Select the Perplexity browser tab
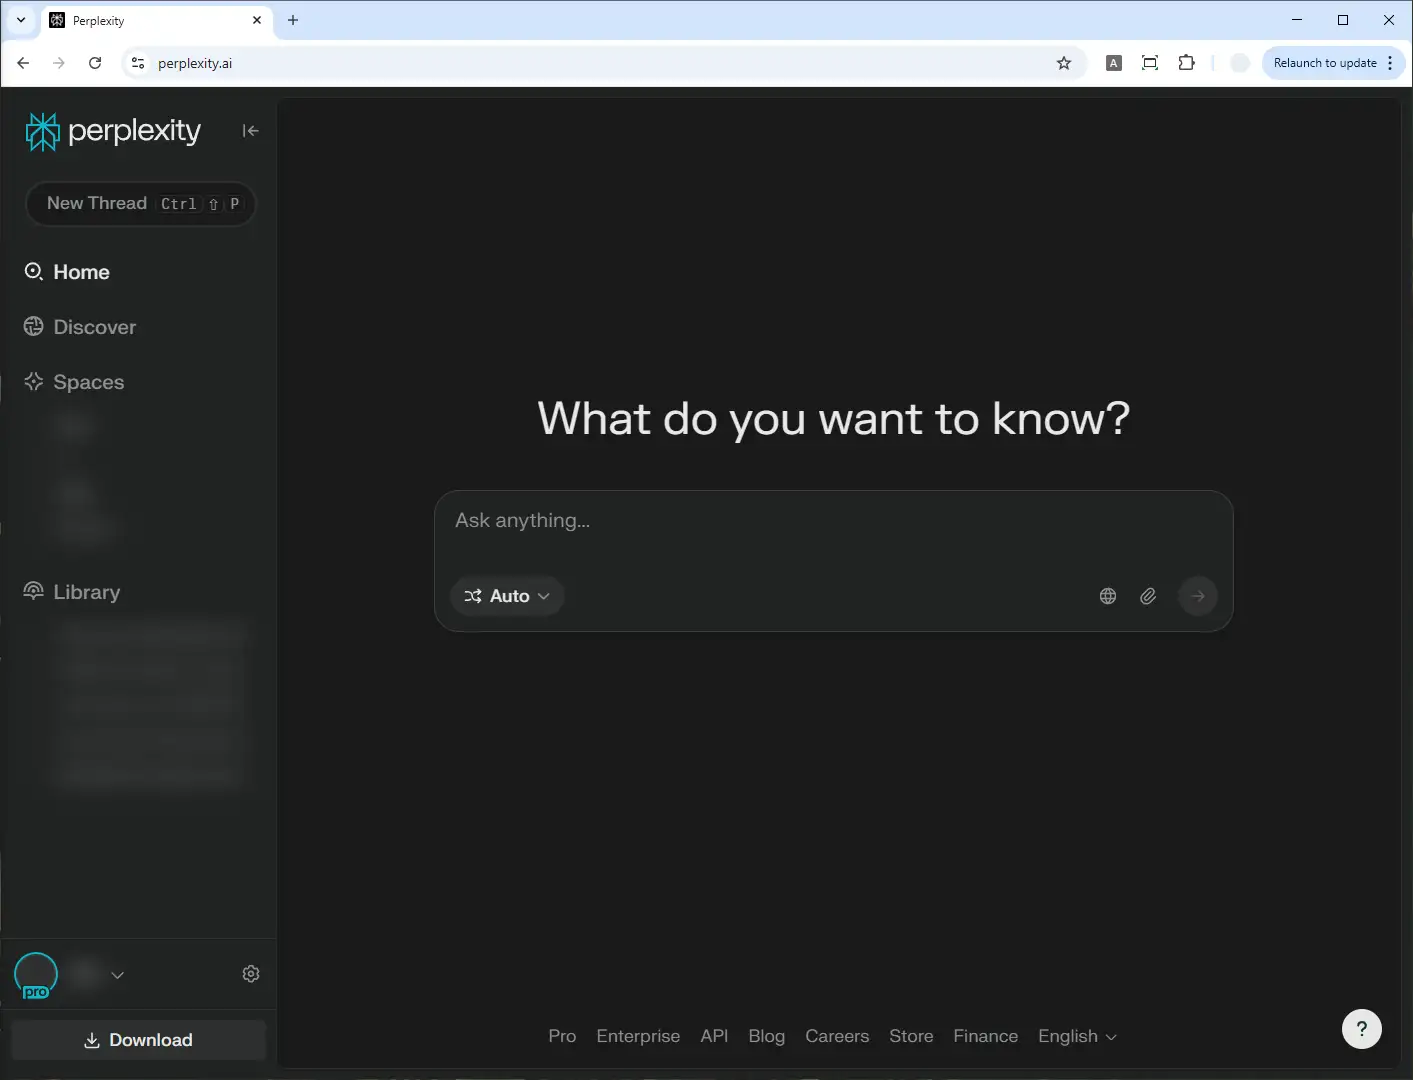 (157, 20)
